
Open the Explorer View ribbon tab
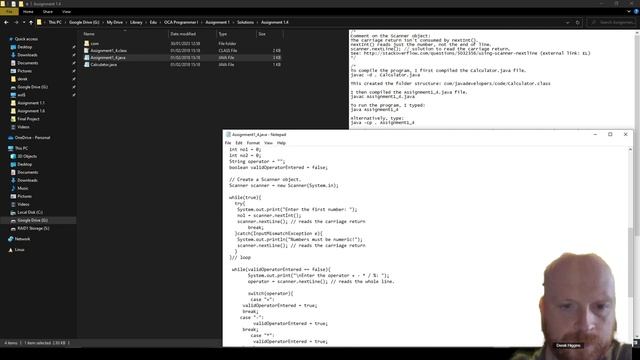click(x=67, y=12)
